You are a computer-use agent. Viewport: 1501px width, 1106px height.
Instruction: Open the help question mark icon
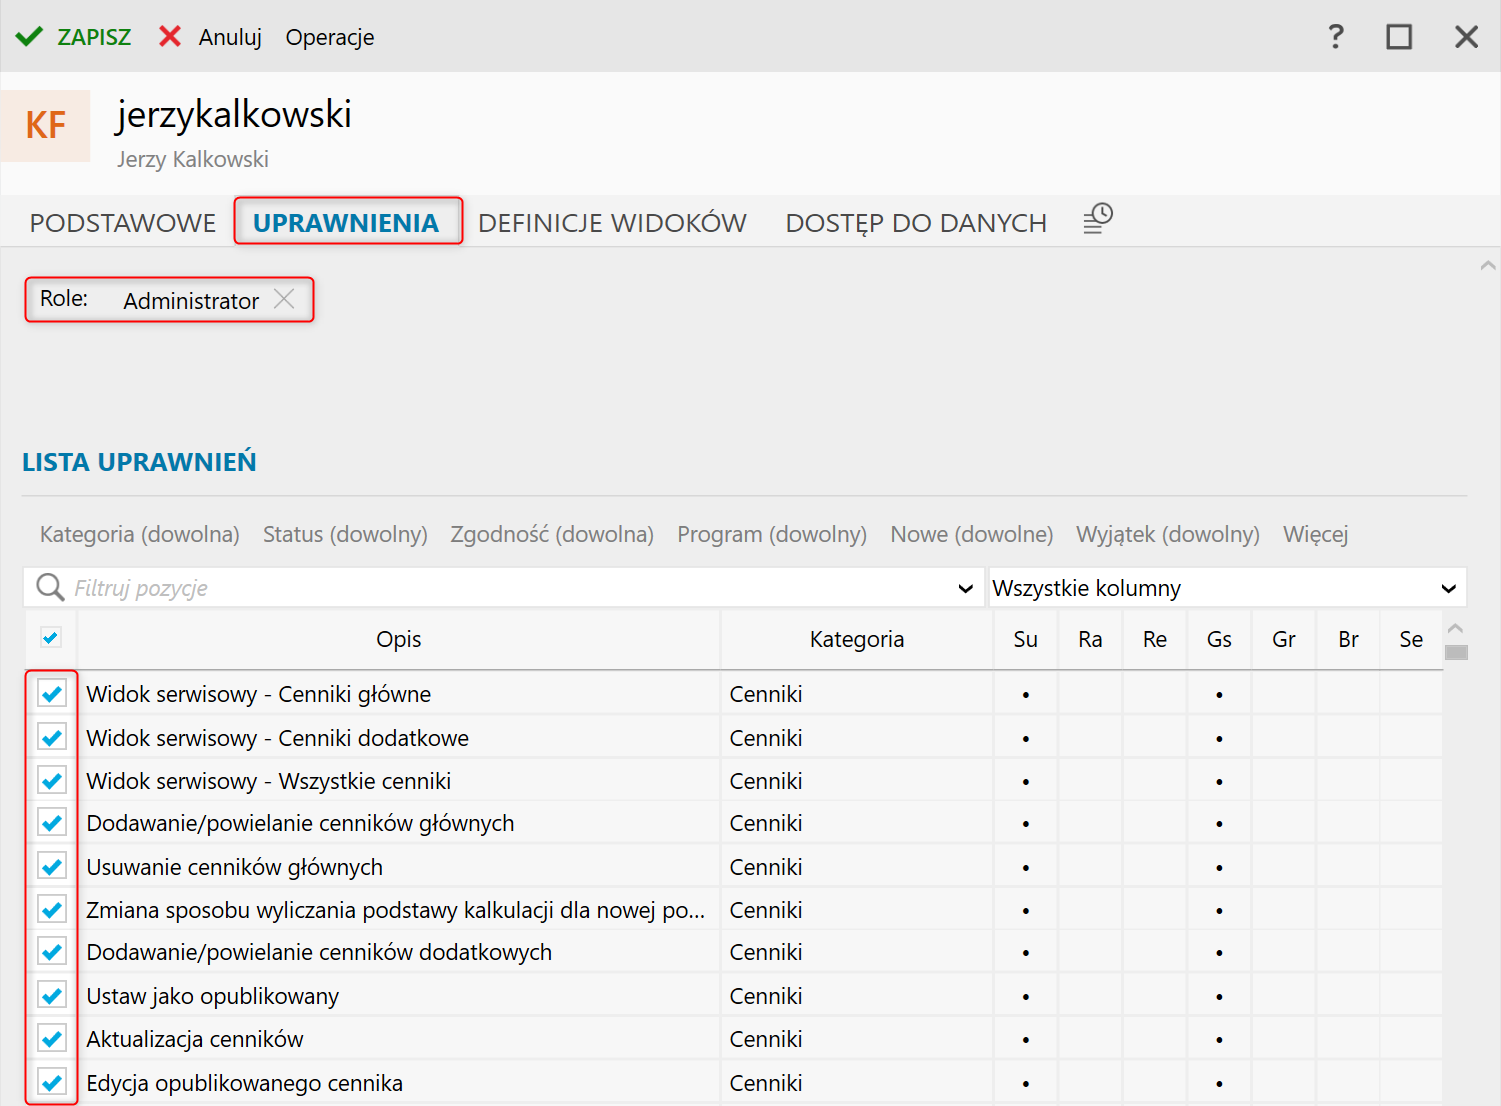pos(1335,37)
